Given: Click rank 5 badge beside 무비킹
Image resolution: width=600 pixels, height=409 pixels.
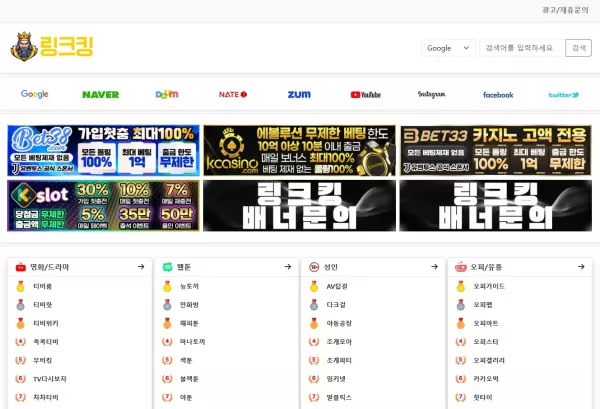Looking at the screenshot, I should [x=20, y=360].
